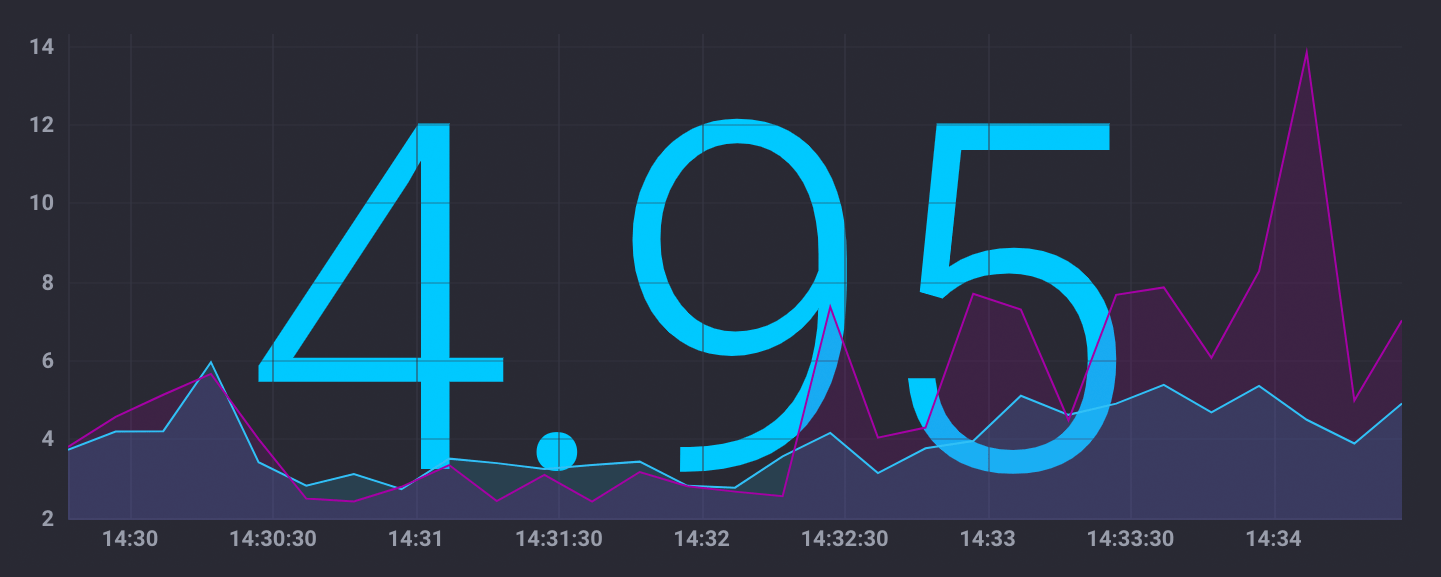
Task: Click the 14:31 time axis label
Action: [416, 539]
